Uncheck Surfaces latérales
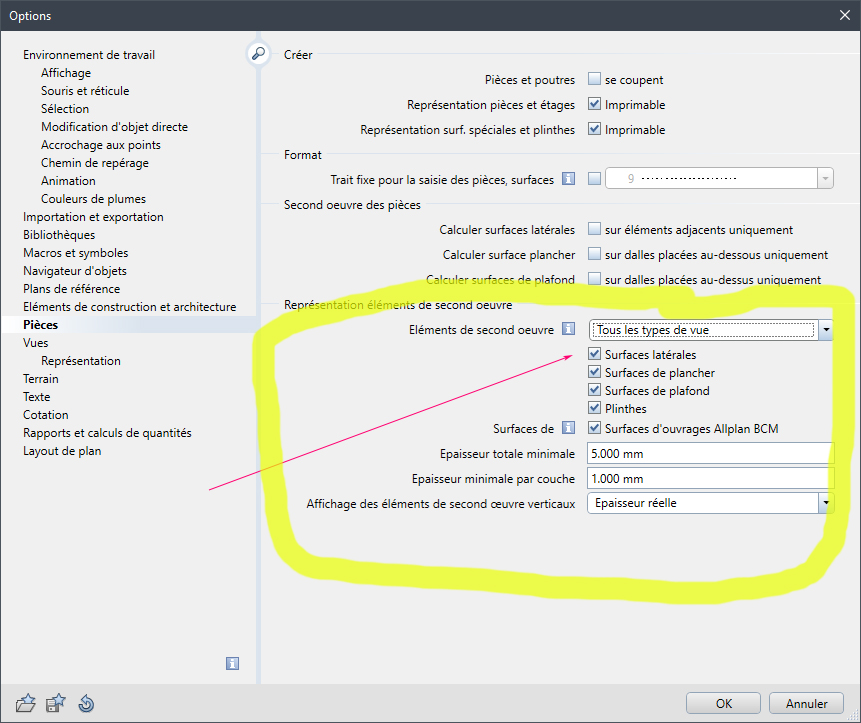Viewport: 861px width, 723px height. [x=594, y=354]
